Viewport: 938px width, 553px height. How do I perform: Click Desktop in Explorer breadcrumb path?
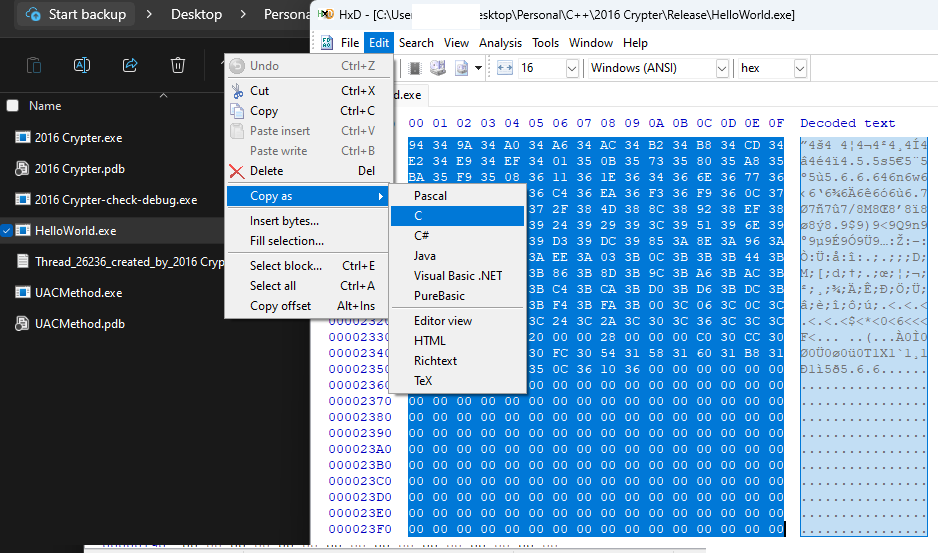[x=196, y=14]
